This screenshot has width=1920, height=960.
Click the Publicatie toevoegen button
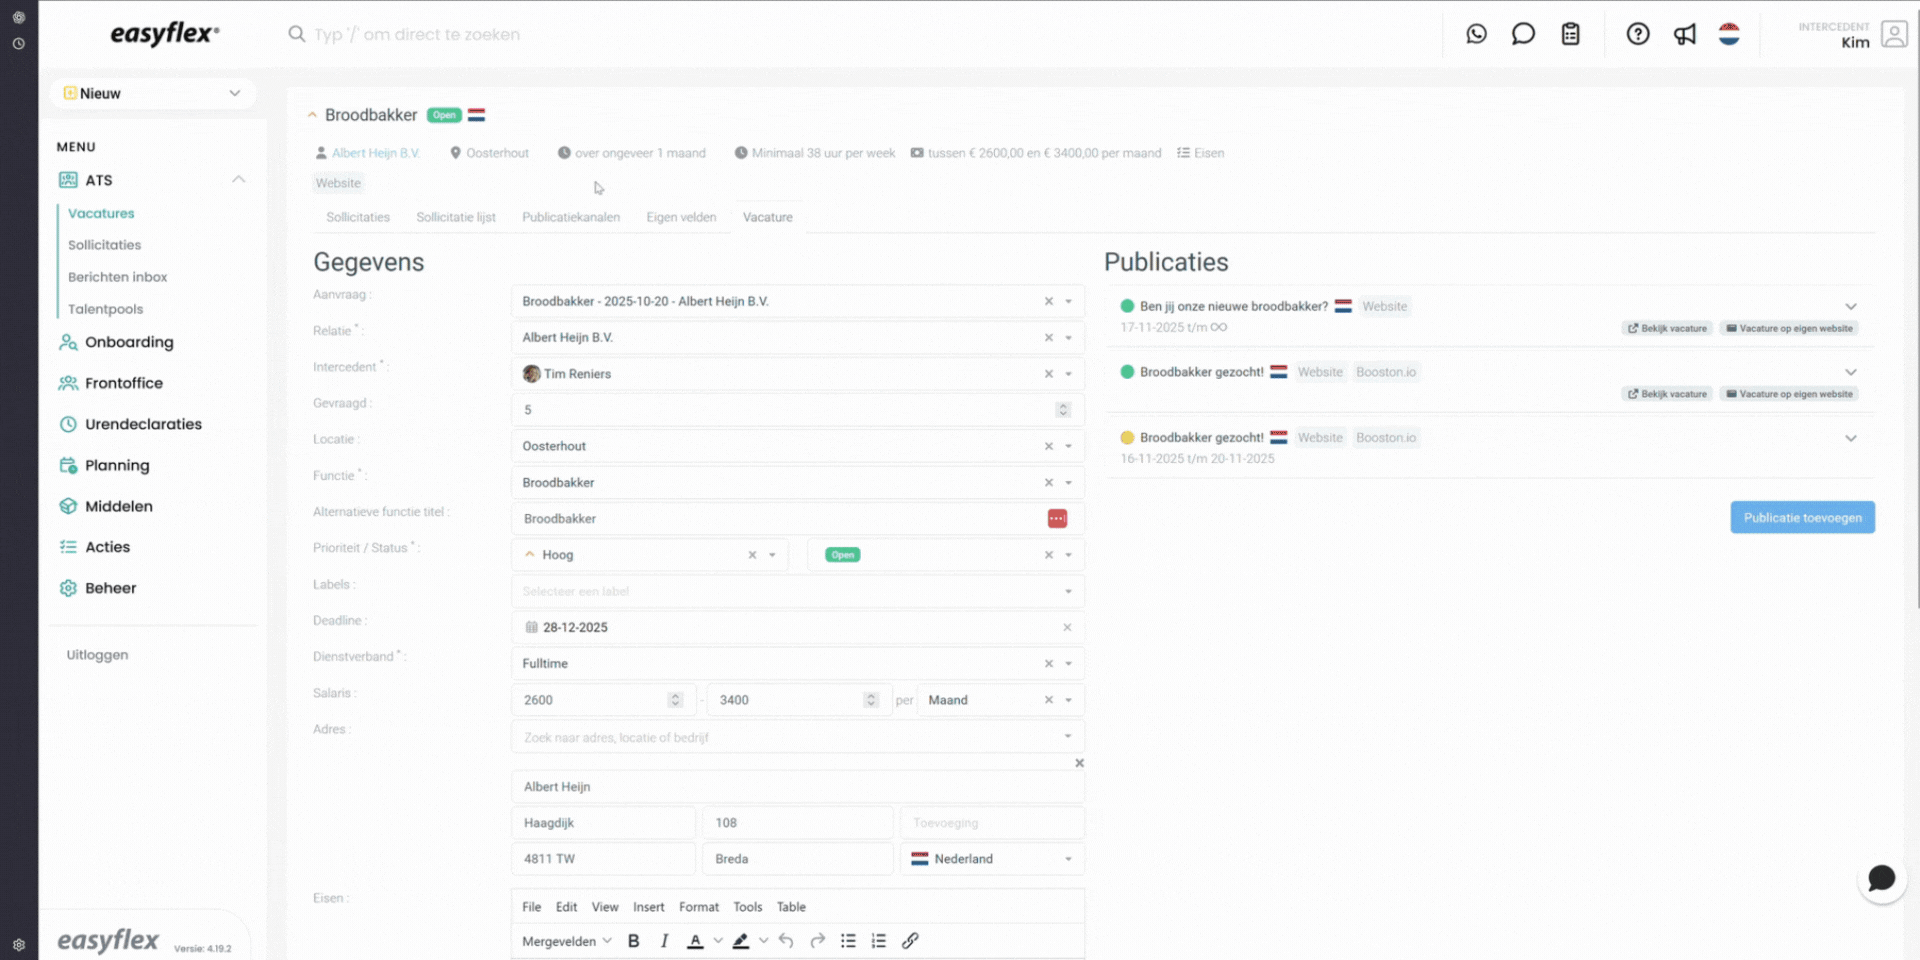[1802, 517]
